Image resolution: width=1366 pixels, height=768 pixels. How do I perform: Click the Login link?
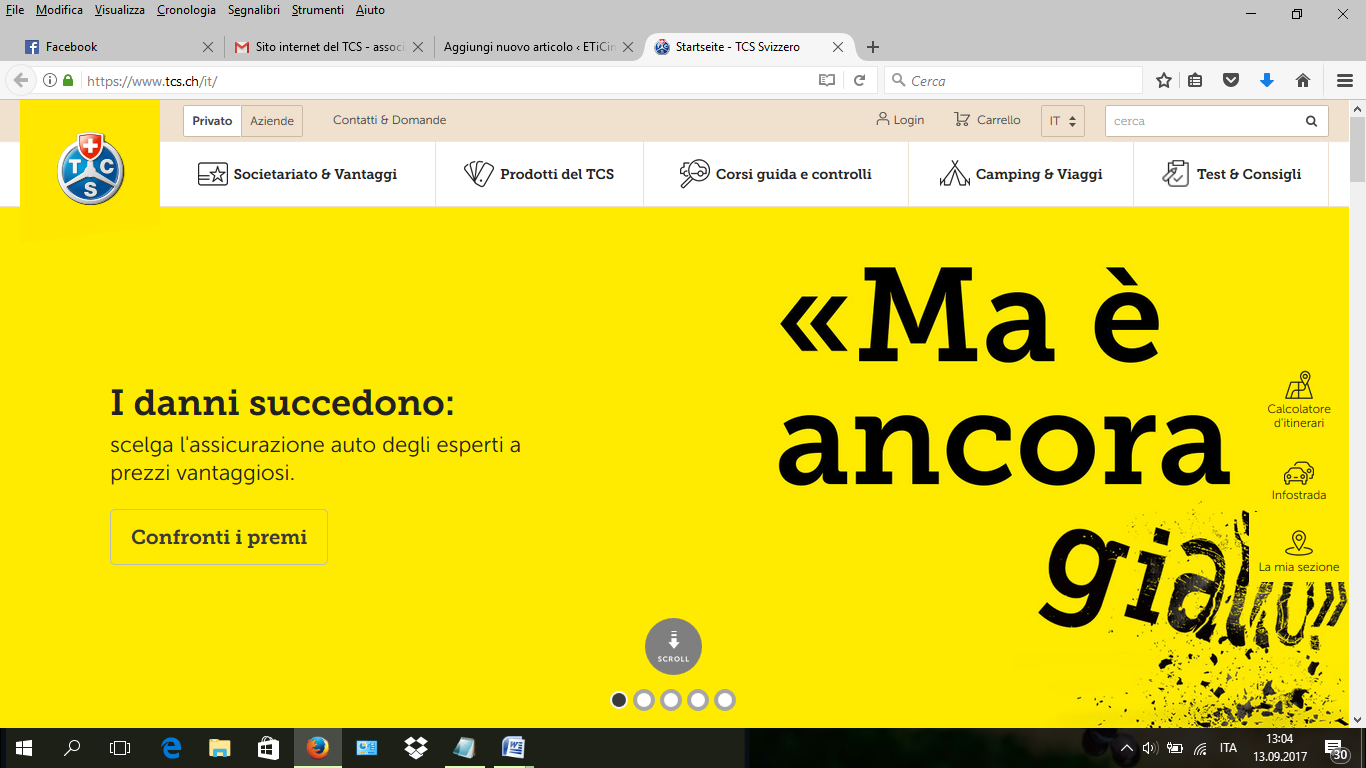pos(900,120)
